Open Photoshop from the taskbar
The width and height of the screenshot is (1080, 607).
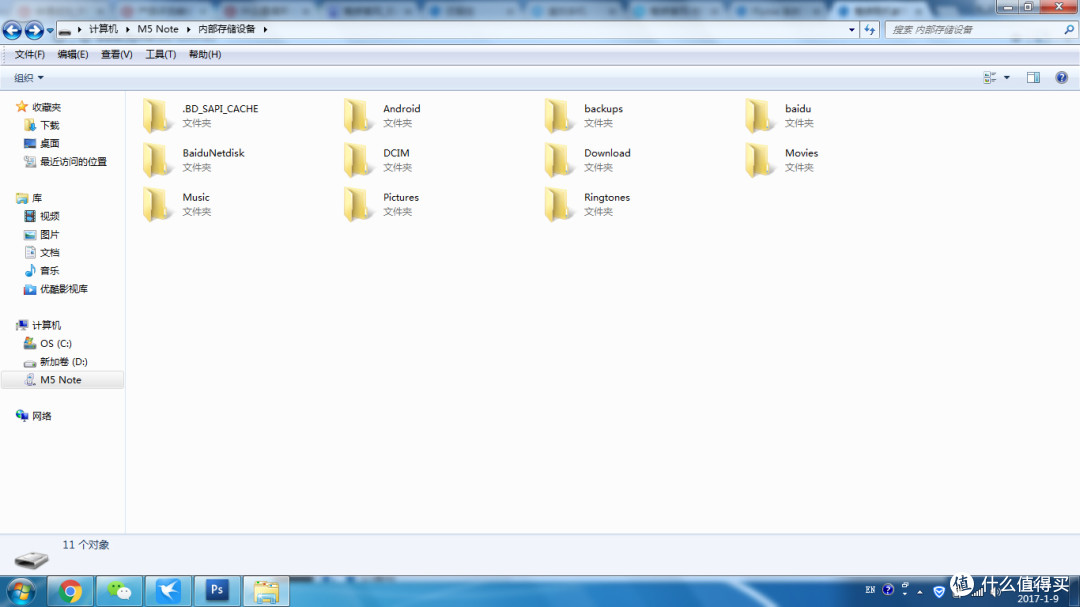click(x=217, y=591)
